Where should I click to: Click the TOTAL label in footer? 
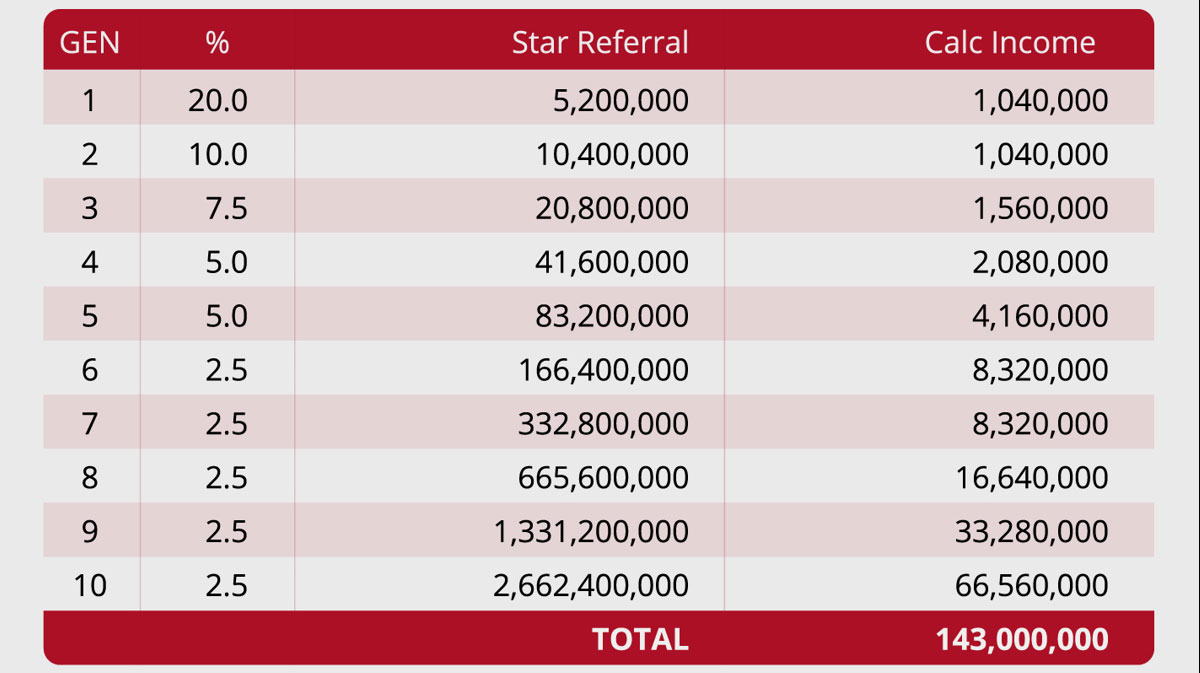click(640, 640)
